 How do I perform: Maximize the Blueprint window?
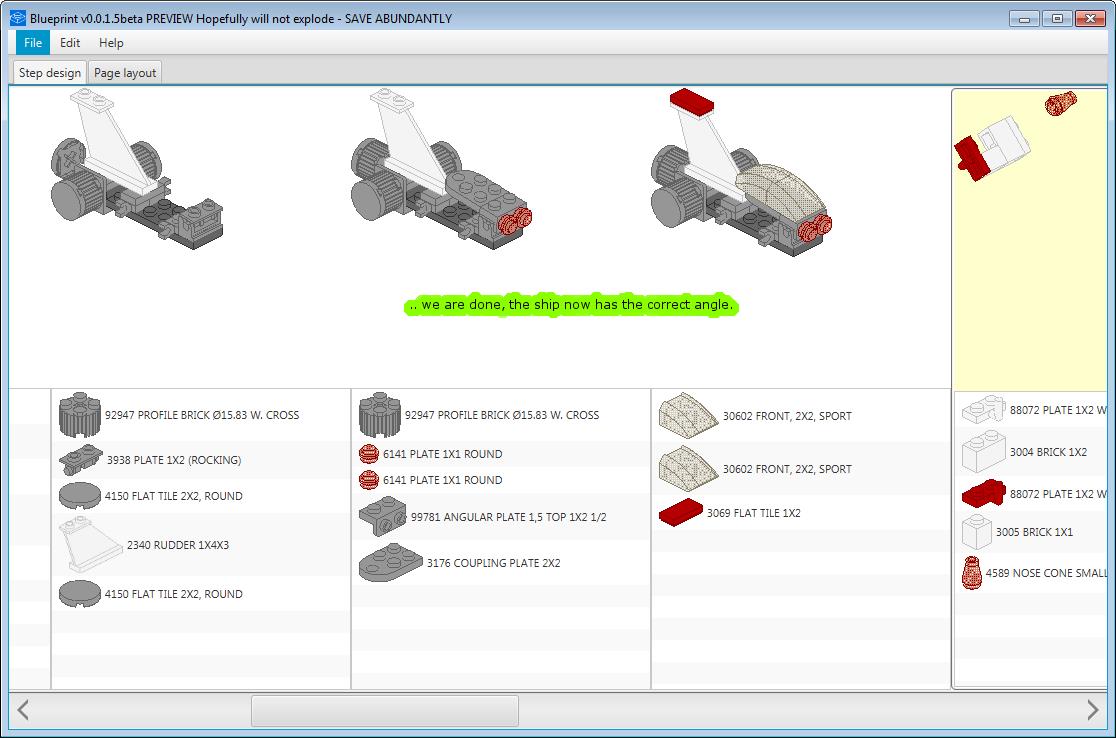coord(1058,19)
